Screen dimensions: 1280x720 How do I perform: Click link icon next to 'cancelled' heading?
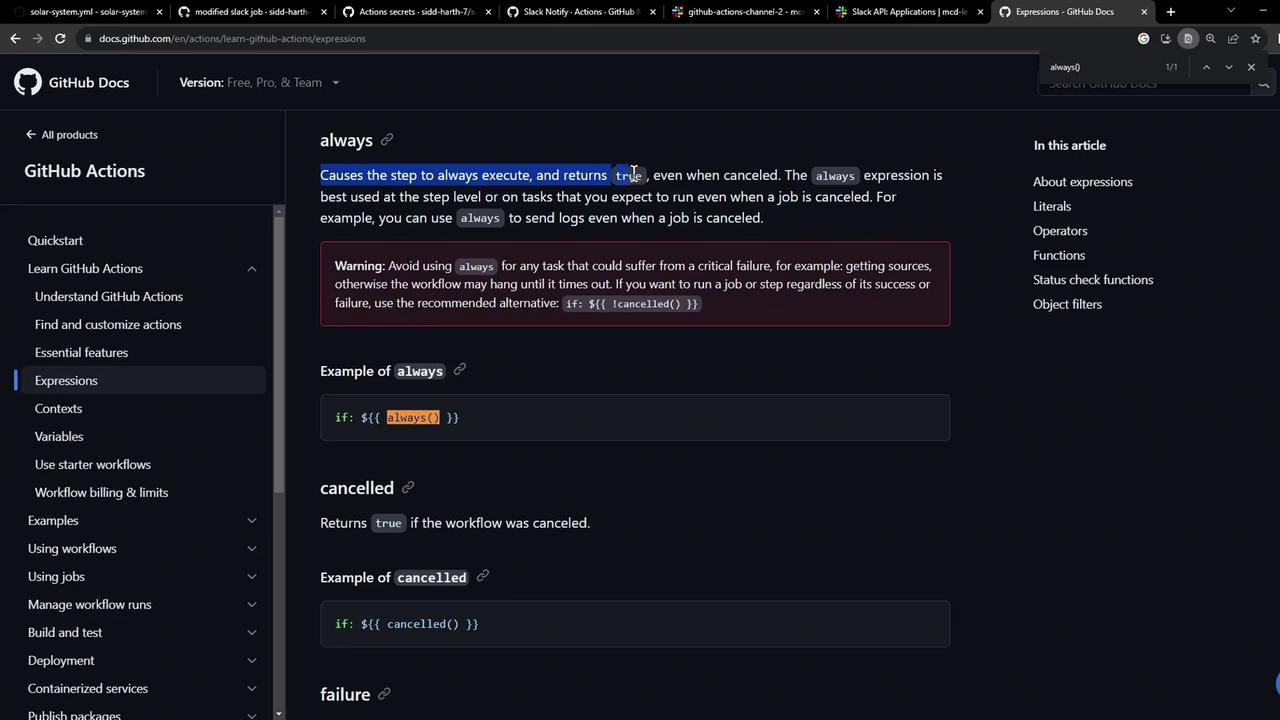pos(408,488)
